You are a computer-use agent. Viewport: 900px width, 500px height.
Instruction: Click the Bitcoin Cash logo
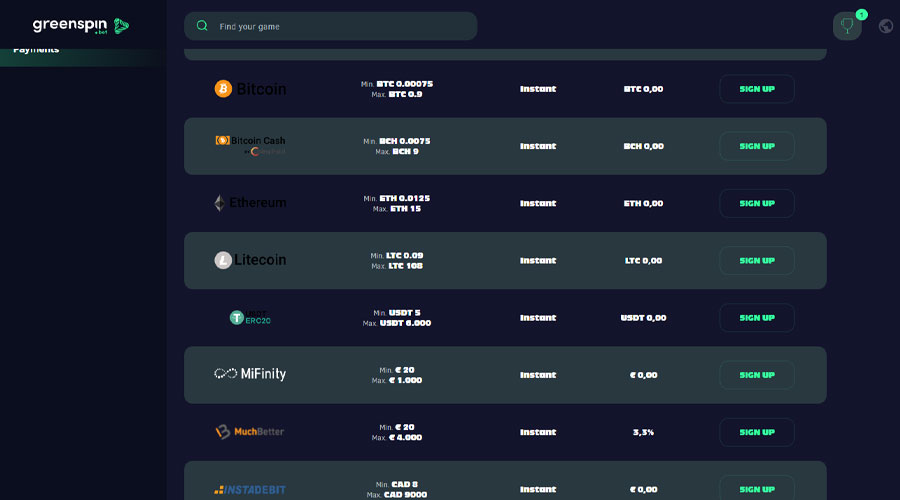click(x=250, y=146)
